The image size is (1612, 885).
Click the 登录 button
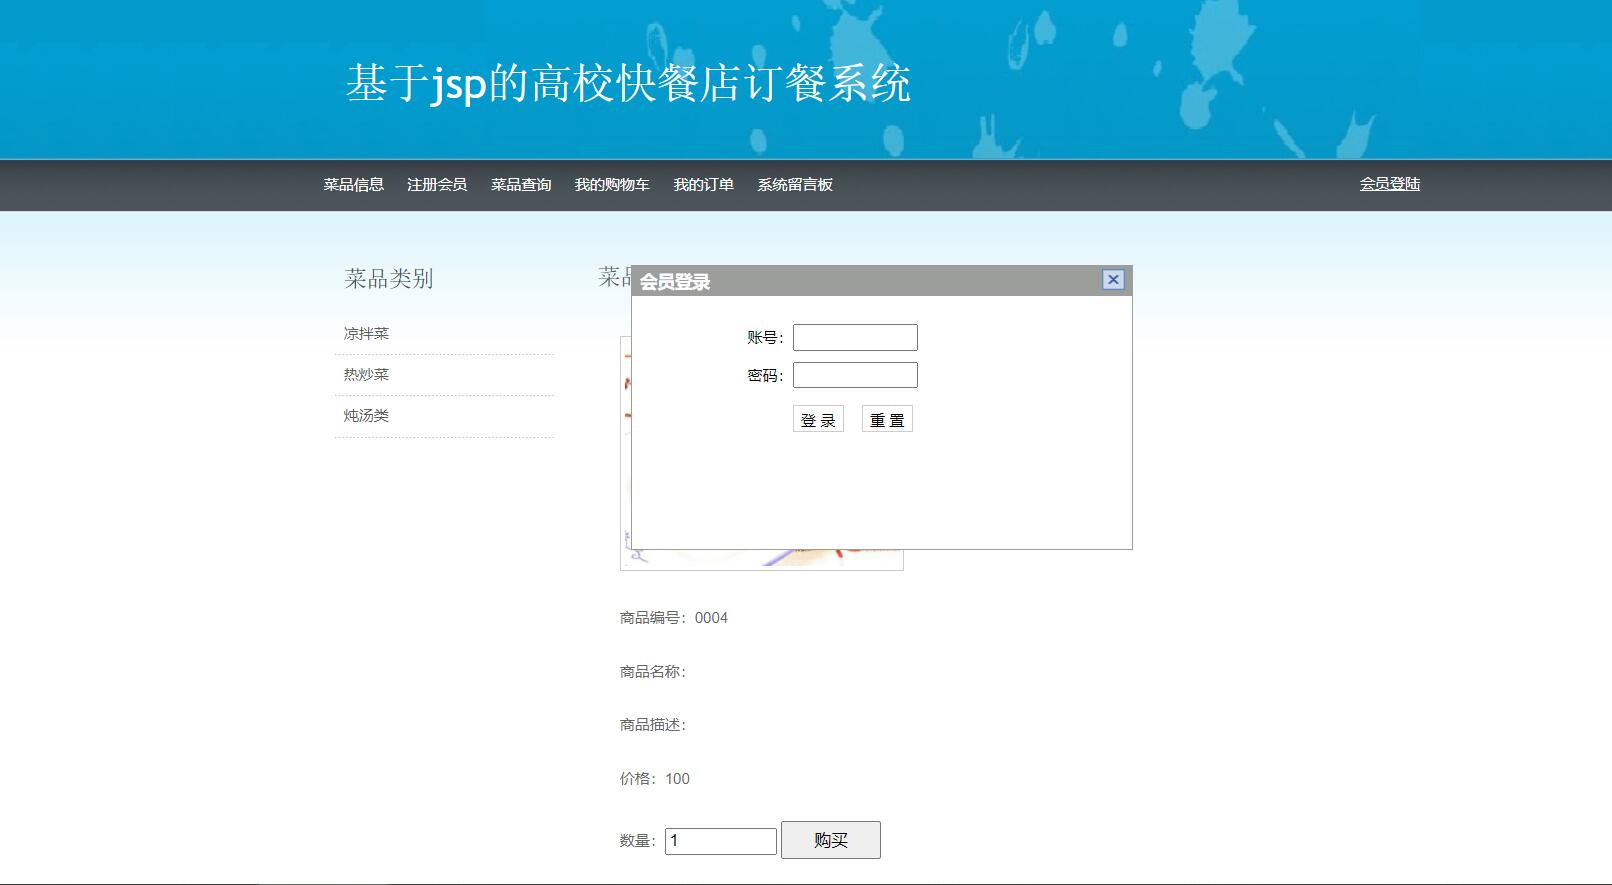(x=818, y=419)
